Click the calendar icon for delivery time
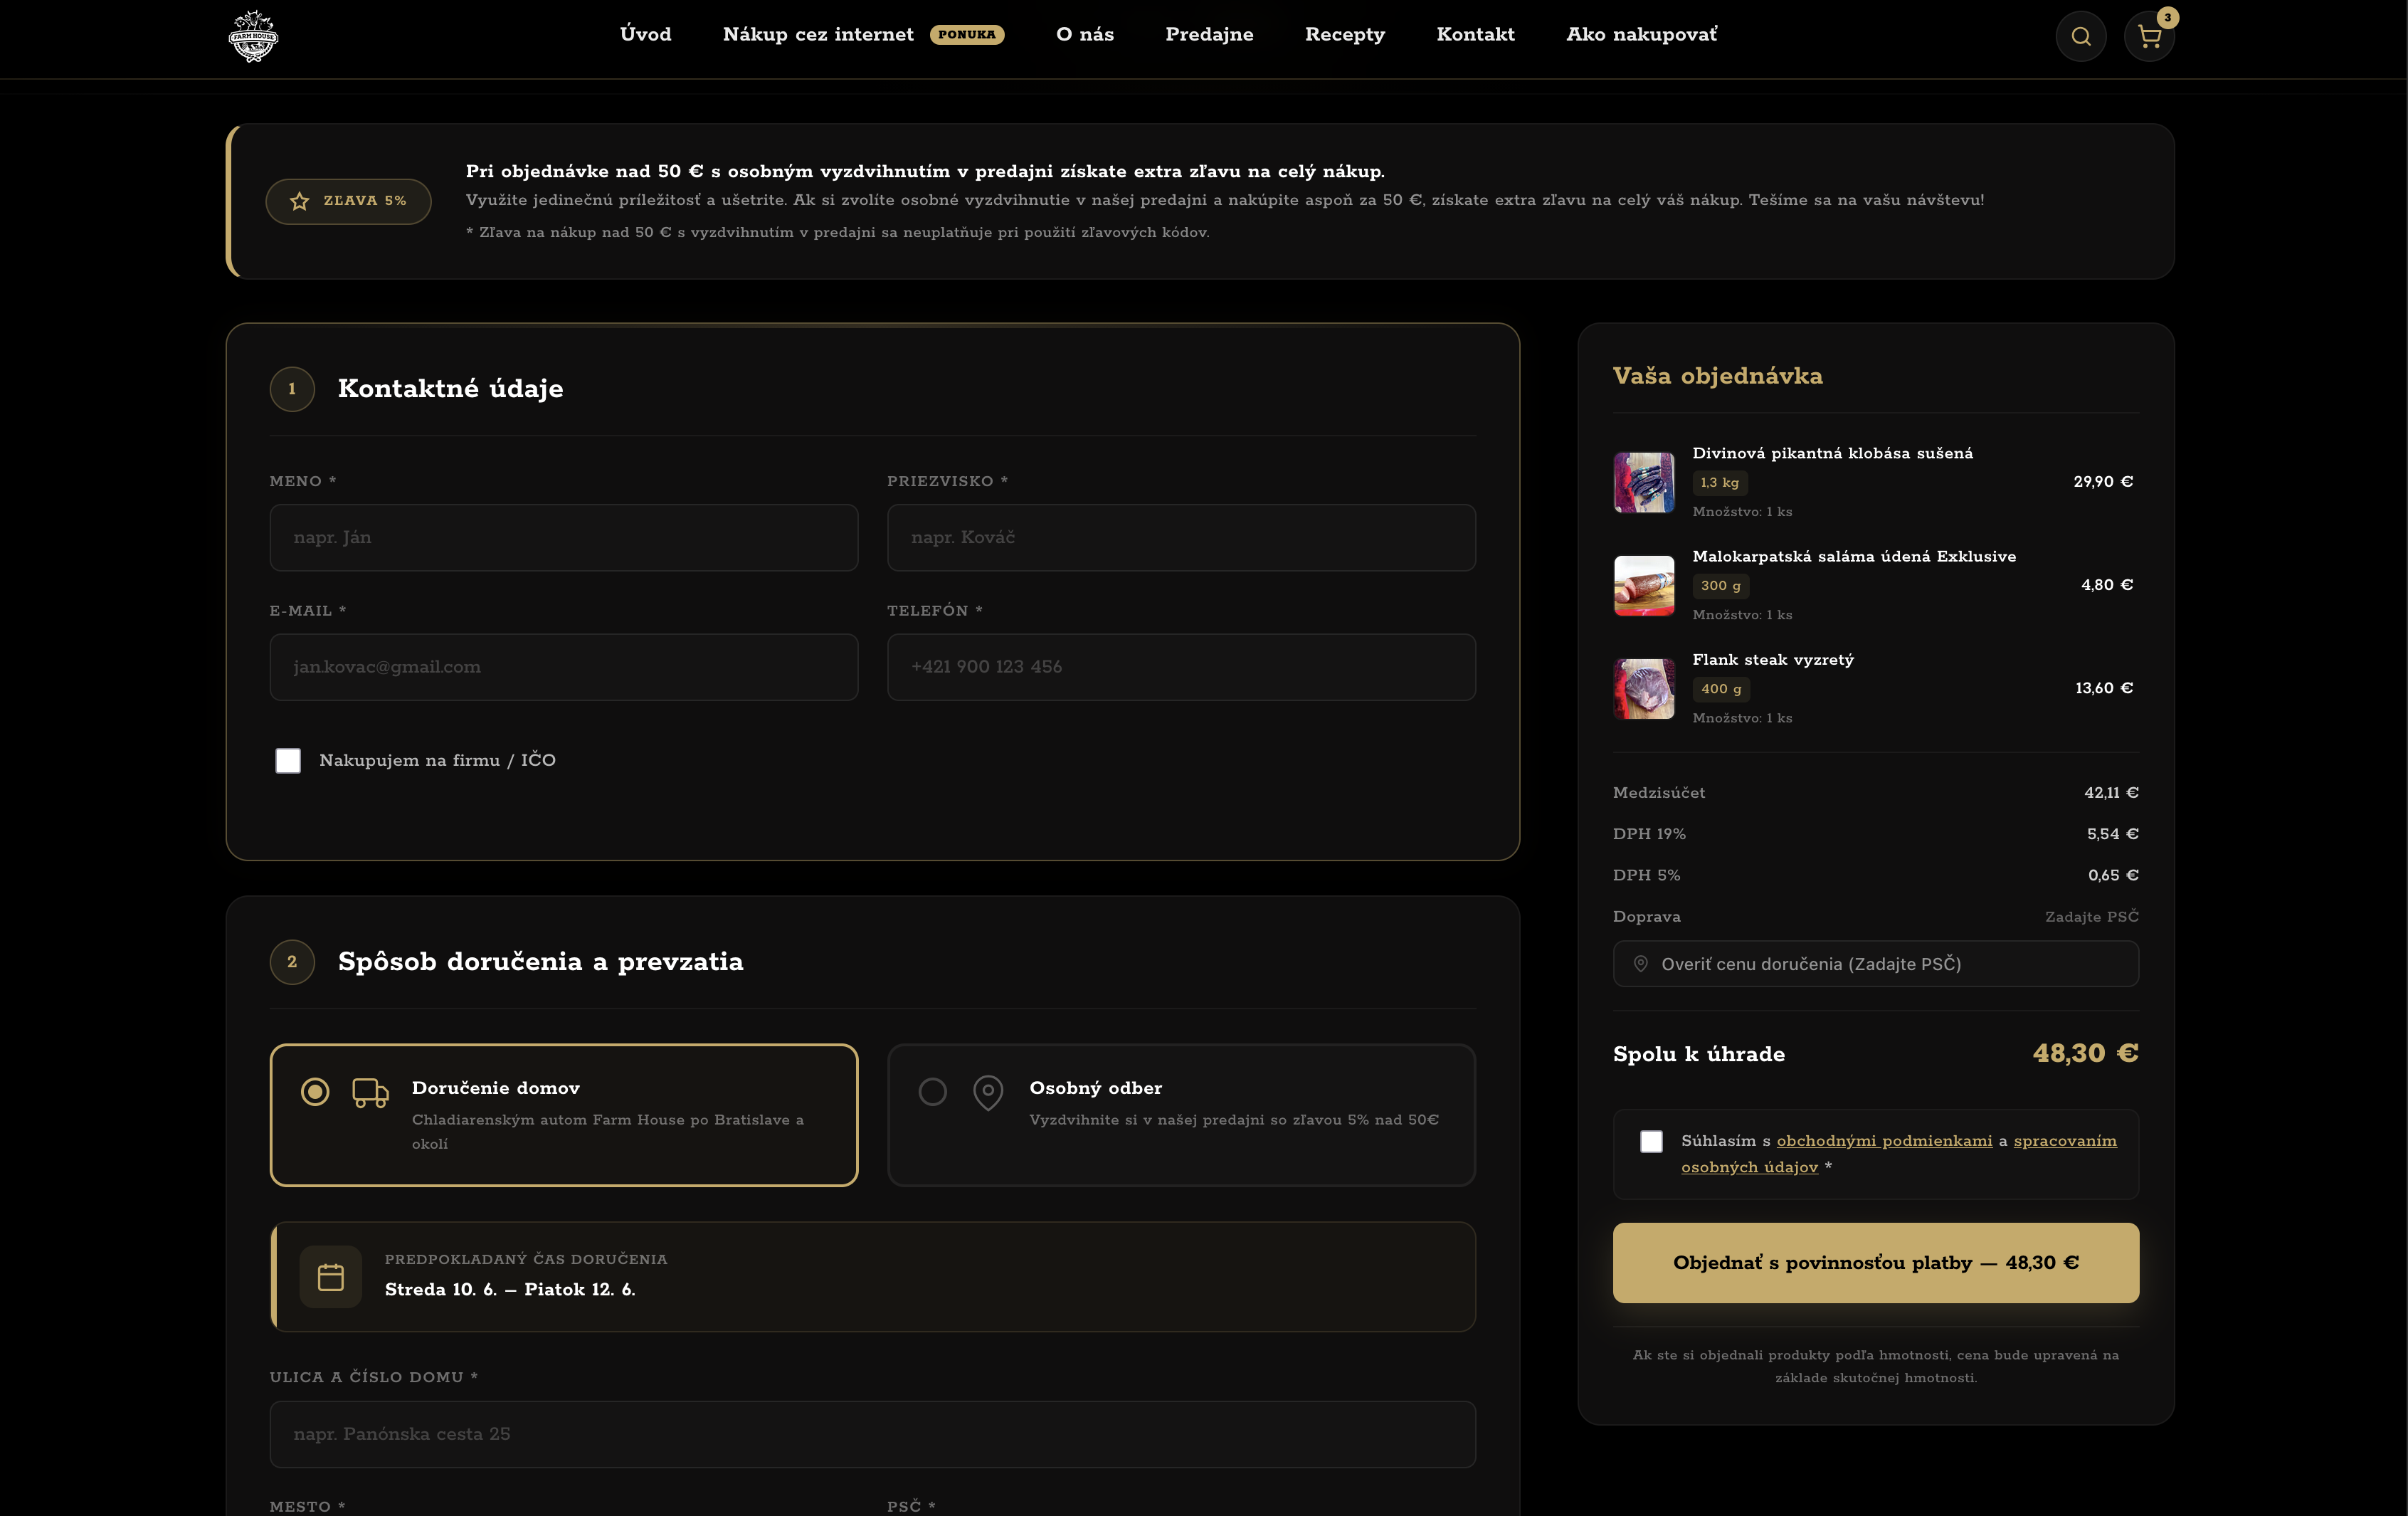The image size is (2408, 1516). click(331, 1277)
